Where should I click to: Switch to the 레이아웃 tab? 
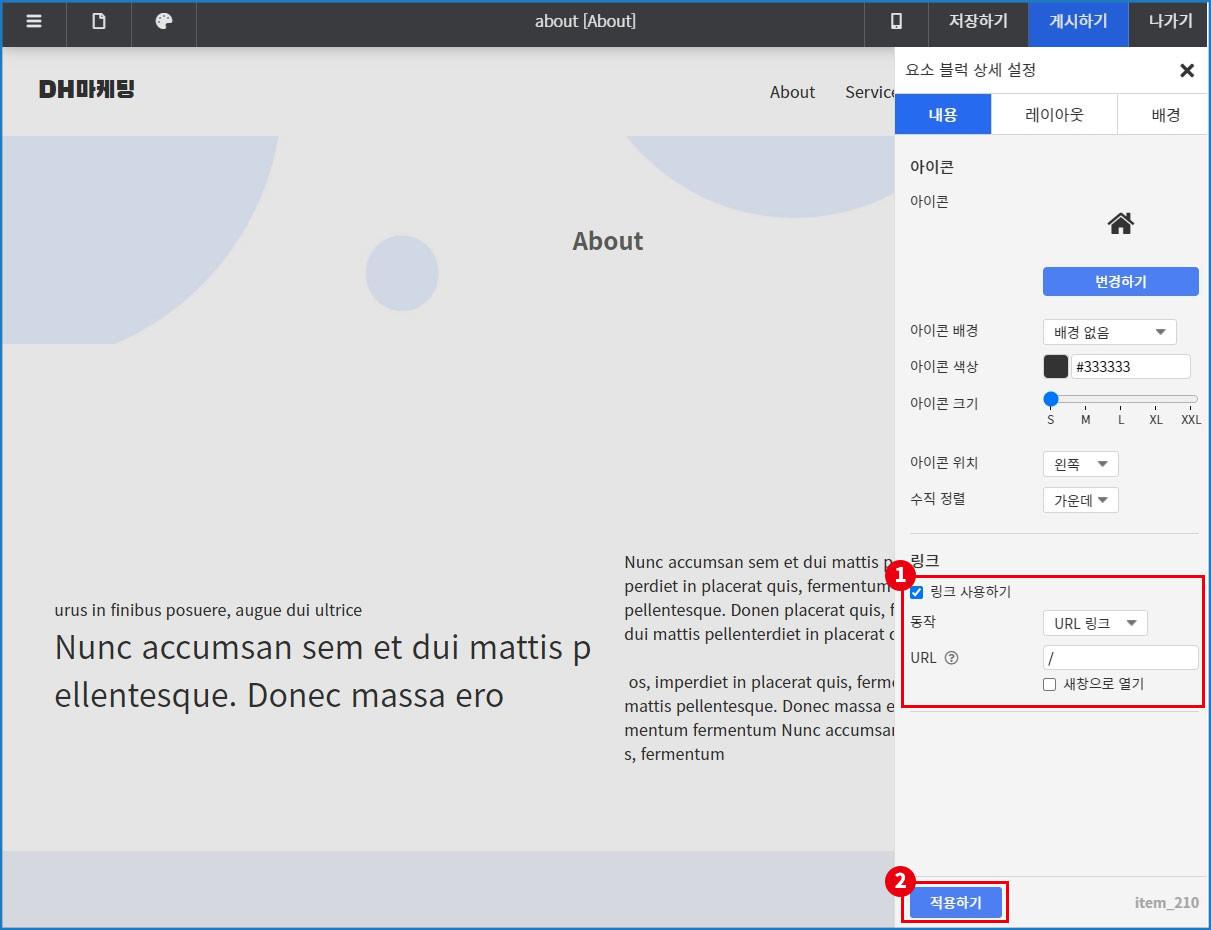[x=1054, y=115]
